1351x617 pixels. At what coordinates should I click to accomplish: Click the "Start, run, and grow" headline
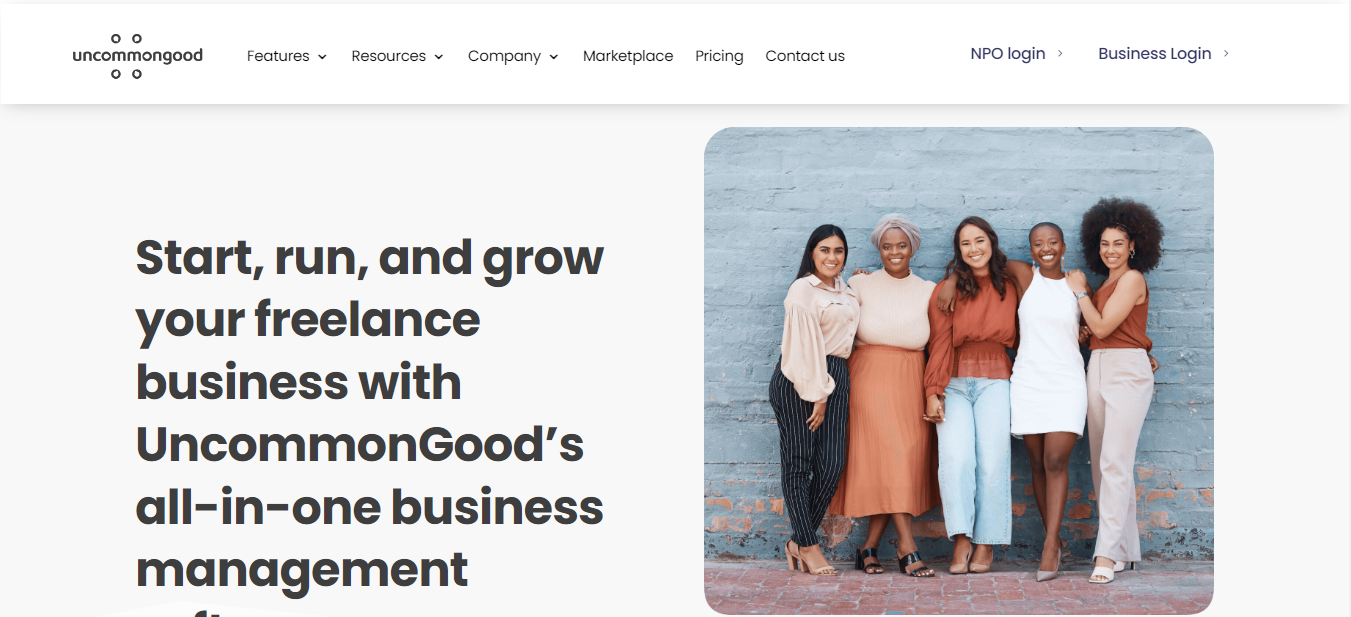click(x=369, y=258)
